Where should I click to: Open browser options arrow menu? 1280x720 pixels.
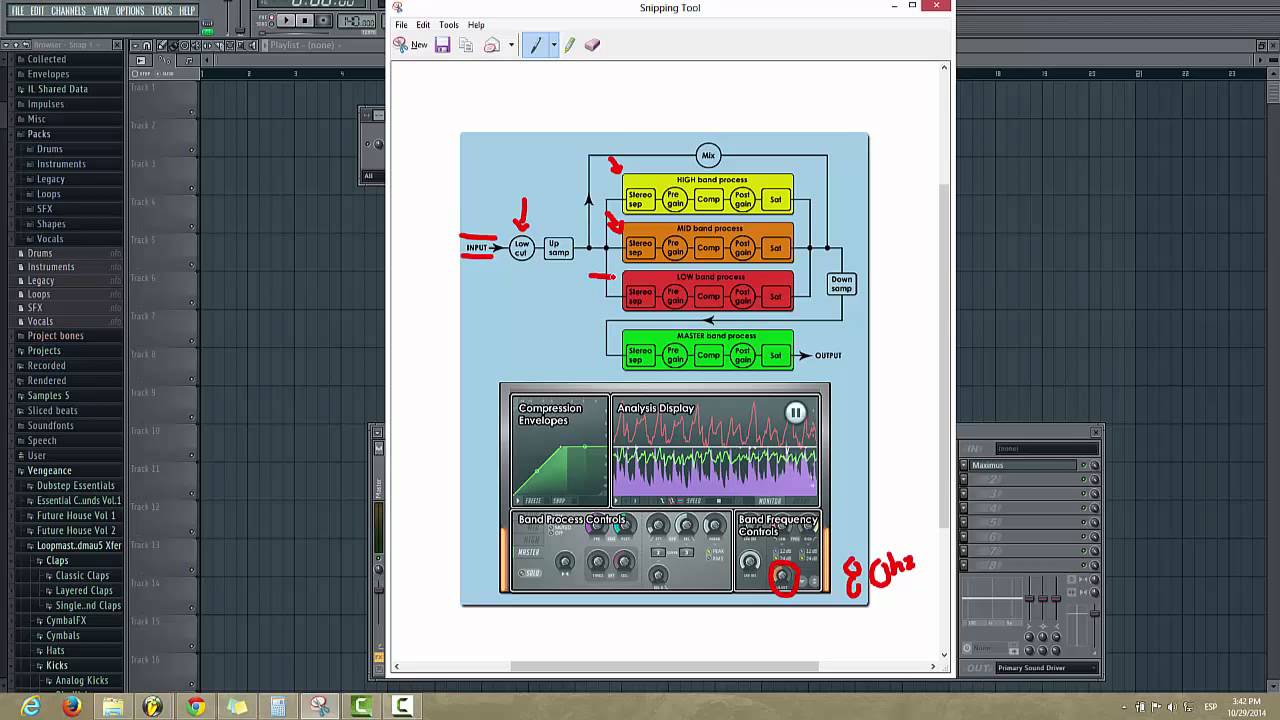pyautogui.click(x=6, y=45)
